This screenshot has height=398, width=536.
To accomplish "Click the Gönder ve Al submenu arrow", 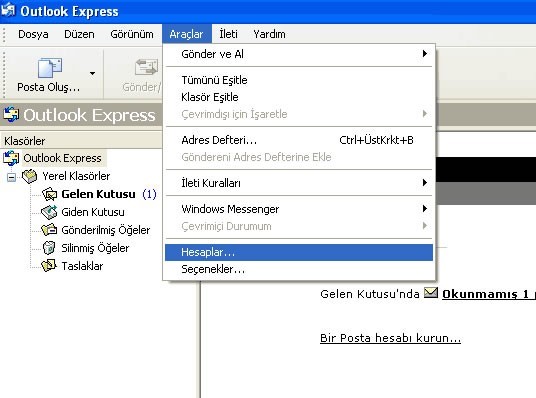I will click(425, 54).
